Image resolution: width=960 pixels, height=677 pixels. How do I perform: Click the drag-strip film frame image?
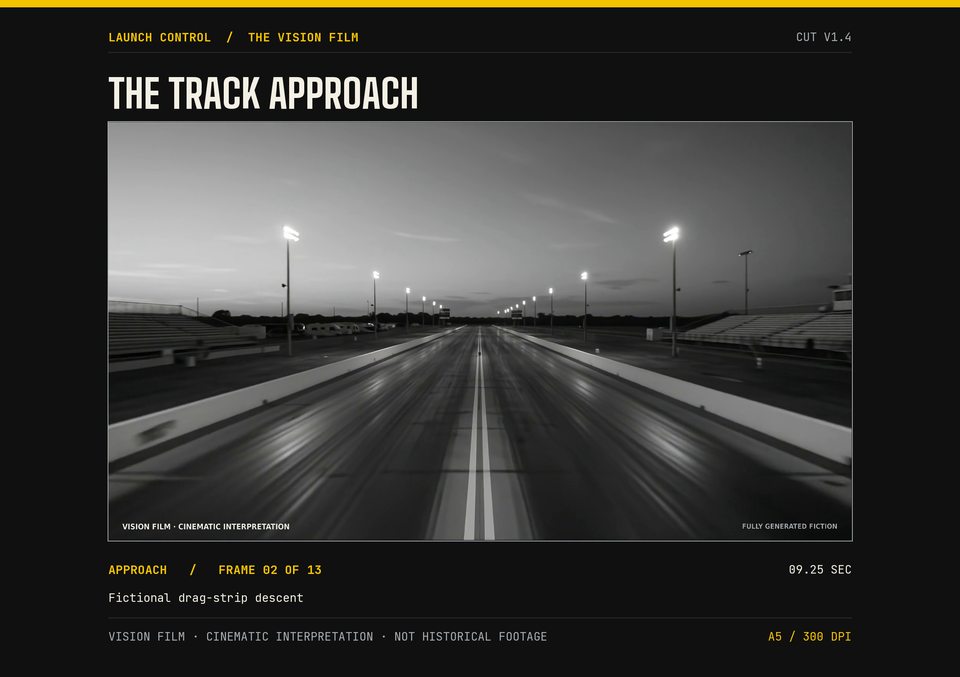[480, 331]
